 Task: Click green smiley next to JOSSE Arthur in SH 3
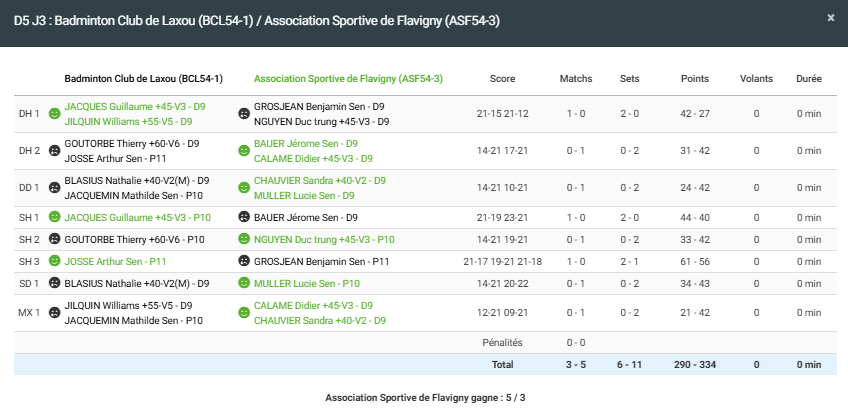pyautogui.click(x=54, y=261)
